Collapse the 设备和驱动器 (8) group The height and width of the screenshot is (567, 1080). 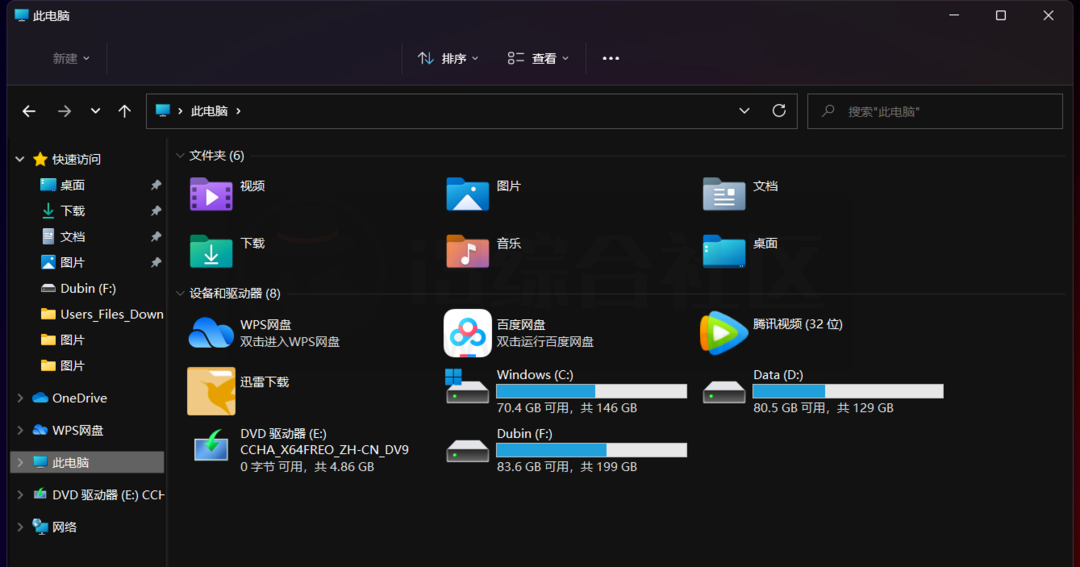pos(180,293)
